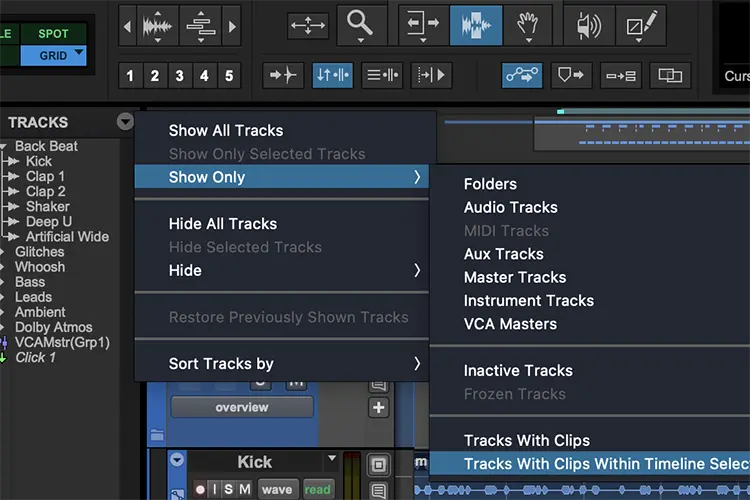Open the wave track view selector

(x=277, y=489)
